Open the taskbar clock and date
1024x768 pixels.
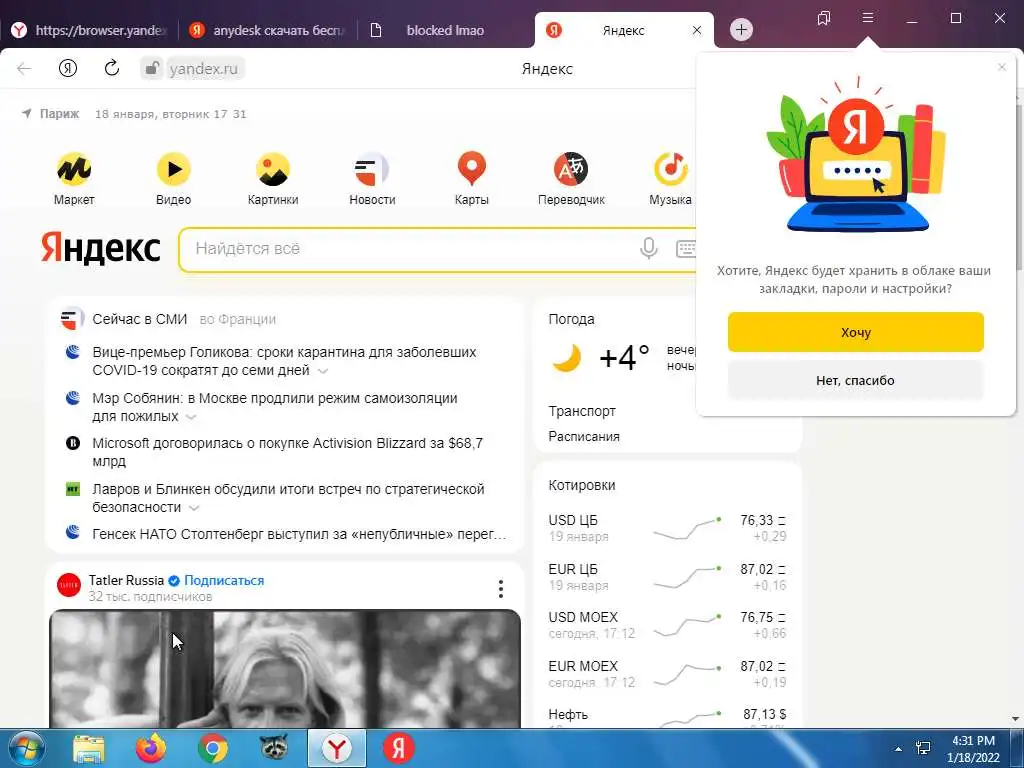[973, 749]
